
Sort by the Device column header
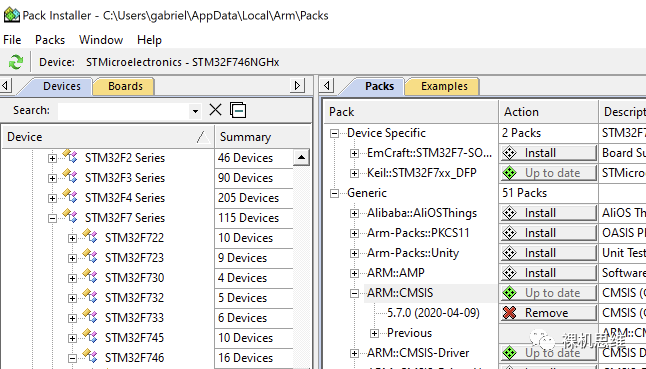[108, 137]
